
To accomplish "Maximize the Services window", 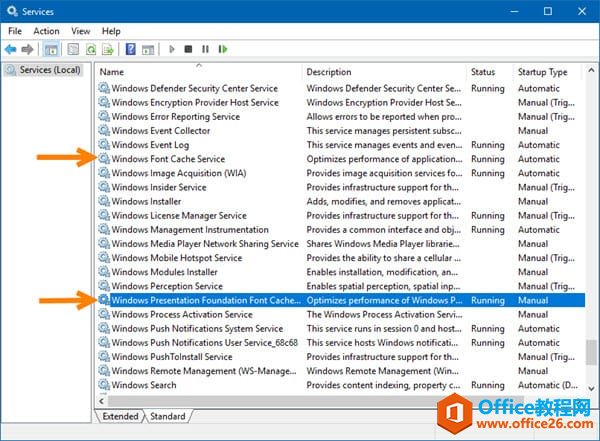I will point(548,11).
